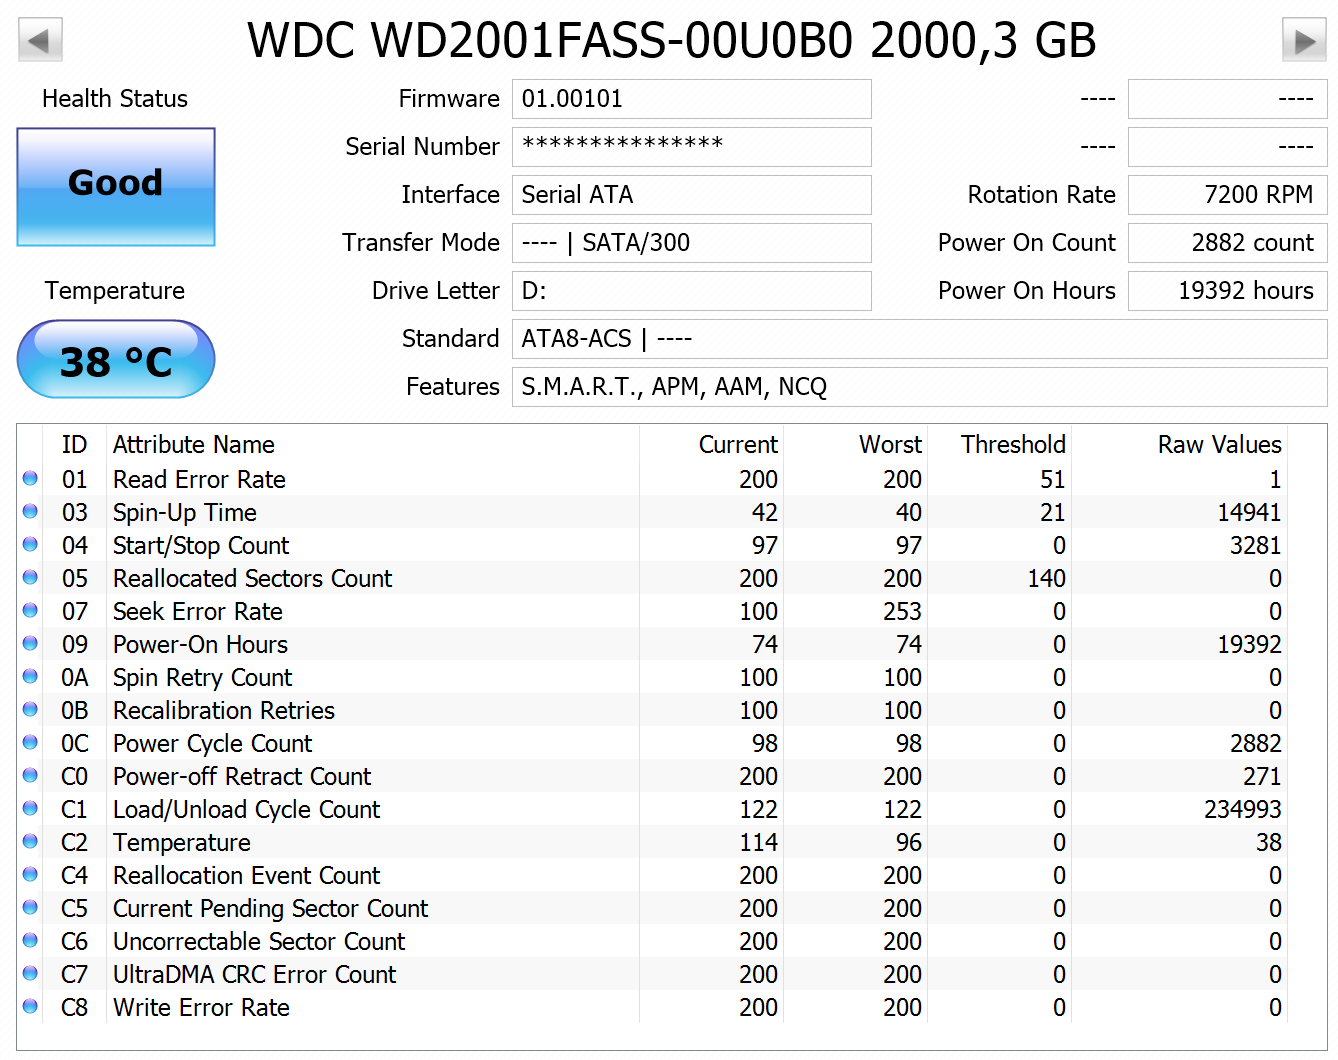Click the 38 °C temperature button
This screenshot has height=1060, width=1338.
116,360
